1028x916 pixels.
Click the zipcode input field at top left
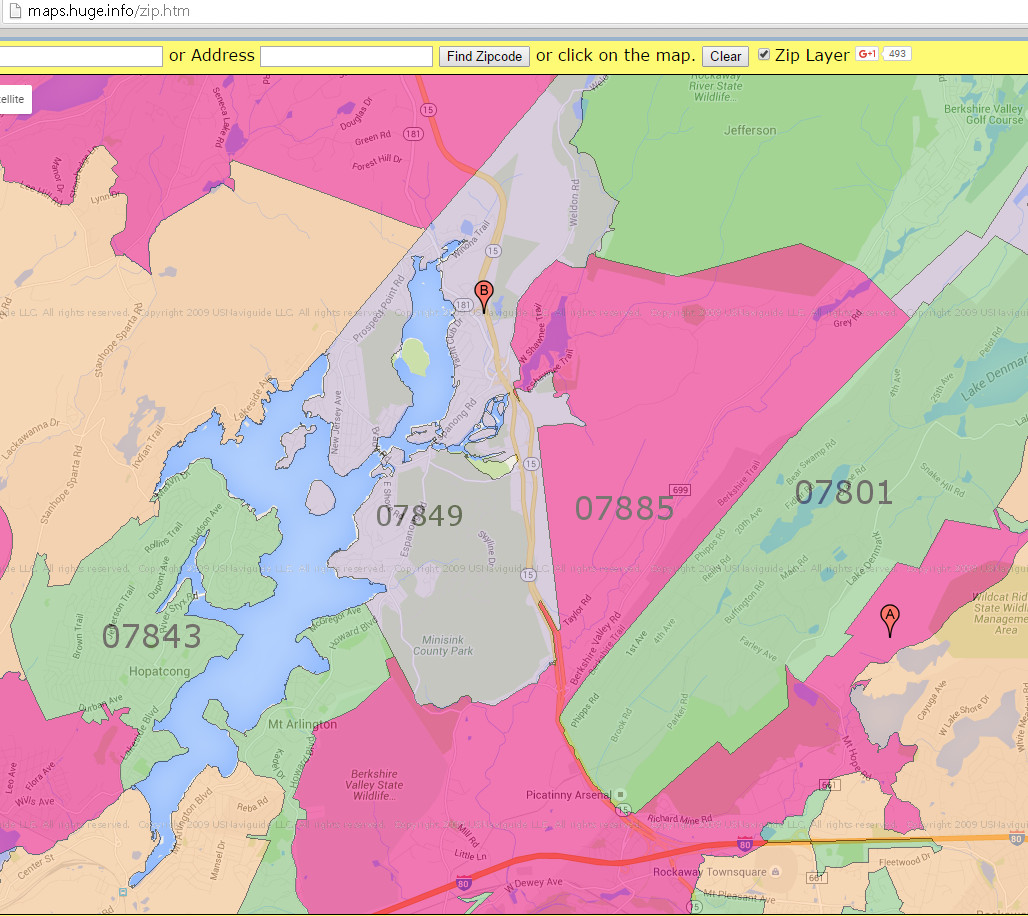tap(82, 56)
